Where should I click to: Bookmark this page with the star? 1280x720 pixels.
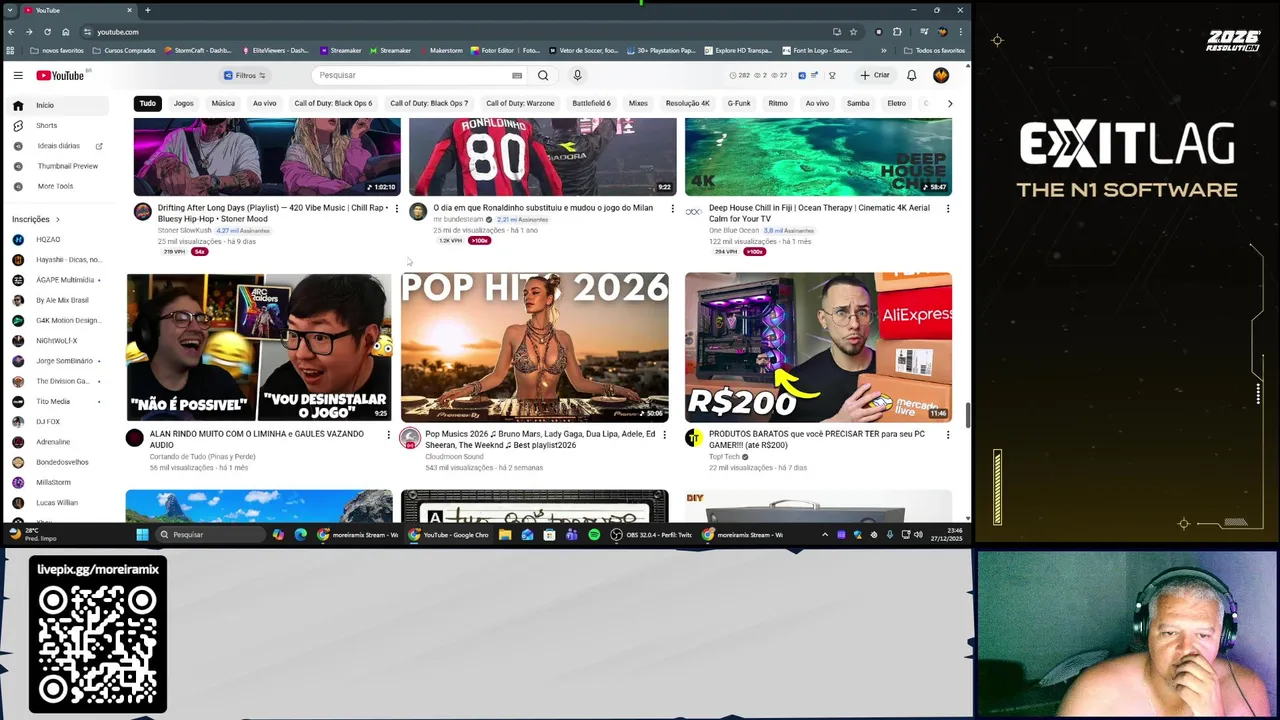(853, 32)
